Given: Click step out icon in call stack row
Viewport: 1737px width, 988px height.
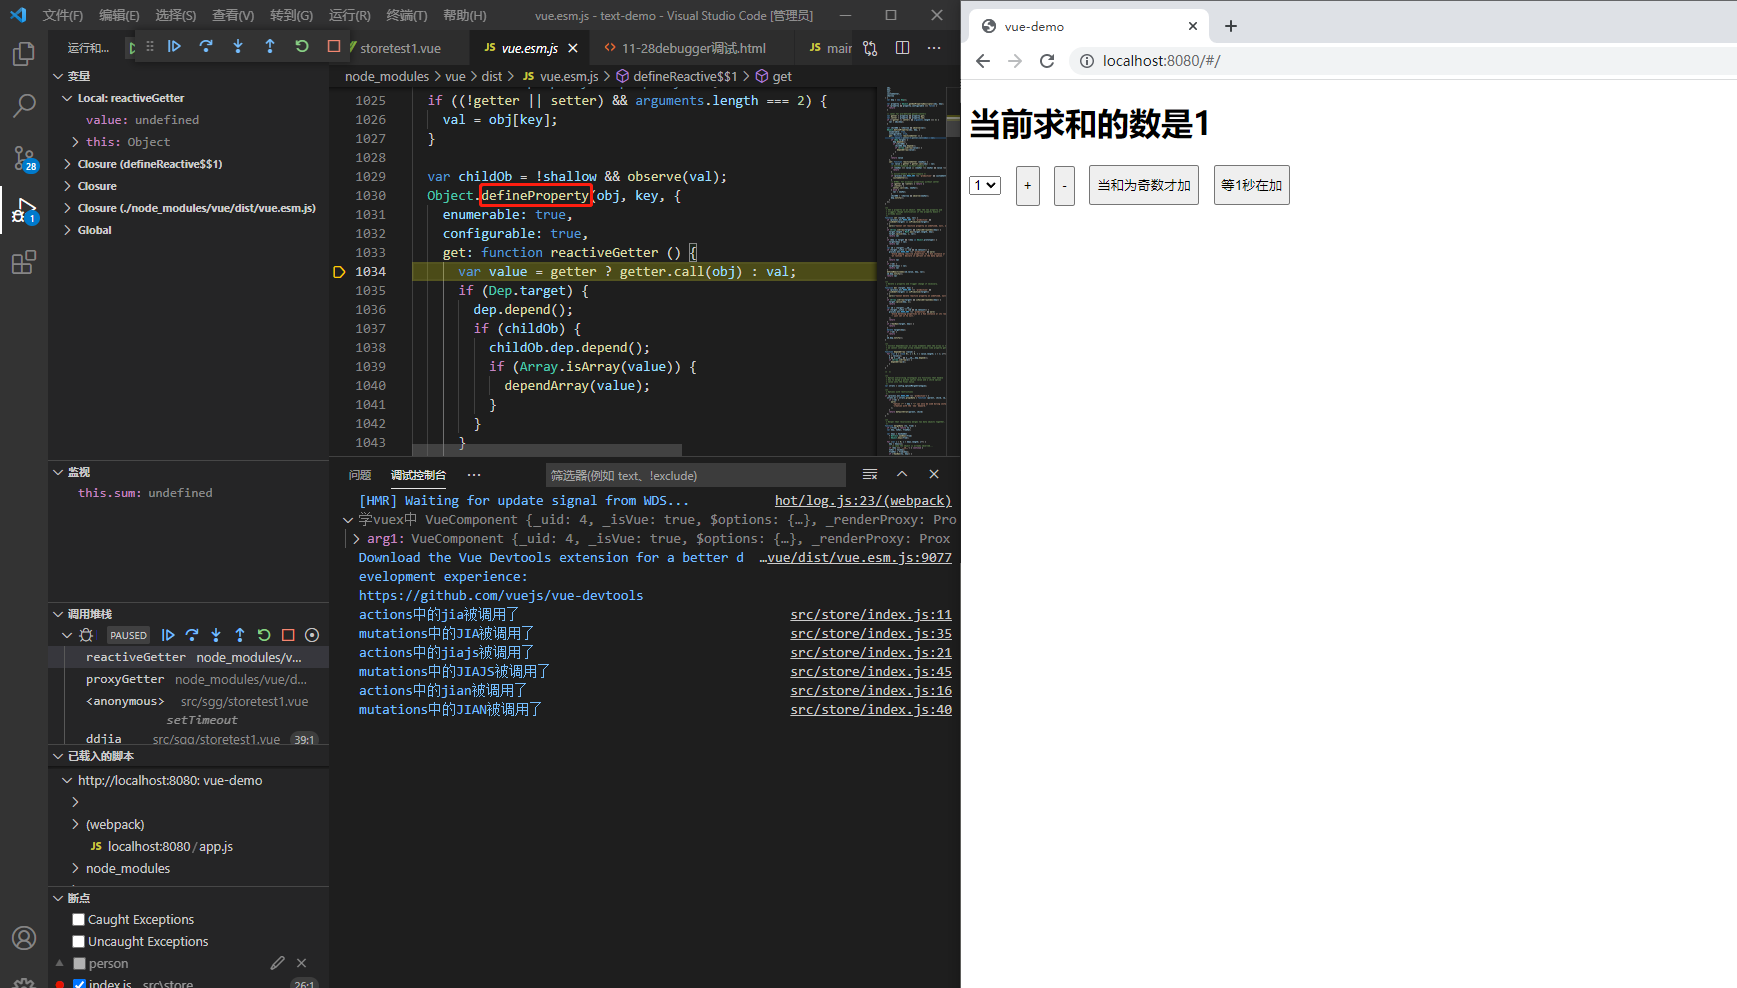Looking at the screenshot, I should 240,635.
